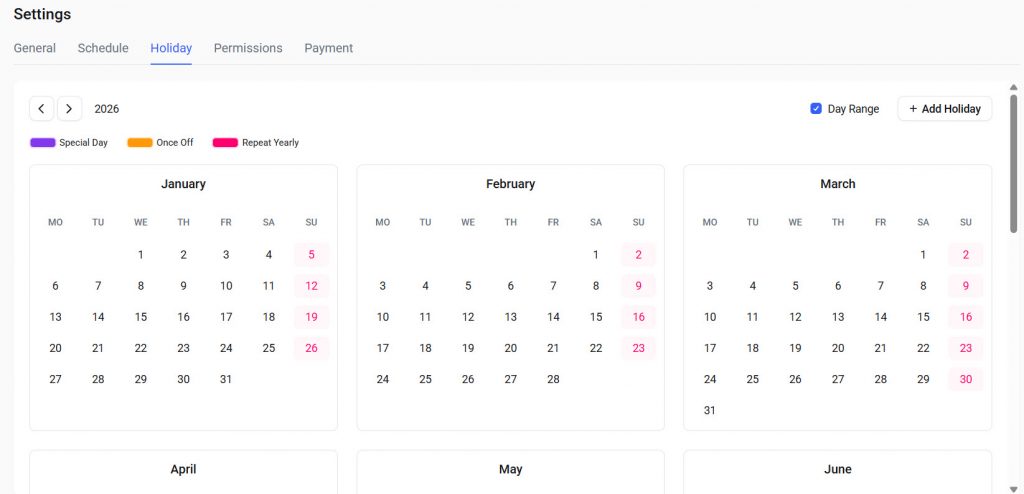Click the purple Special Day swatch
Image resolution: width=1024 pixels, height=494 pixels.
click(x=42, y=143)
